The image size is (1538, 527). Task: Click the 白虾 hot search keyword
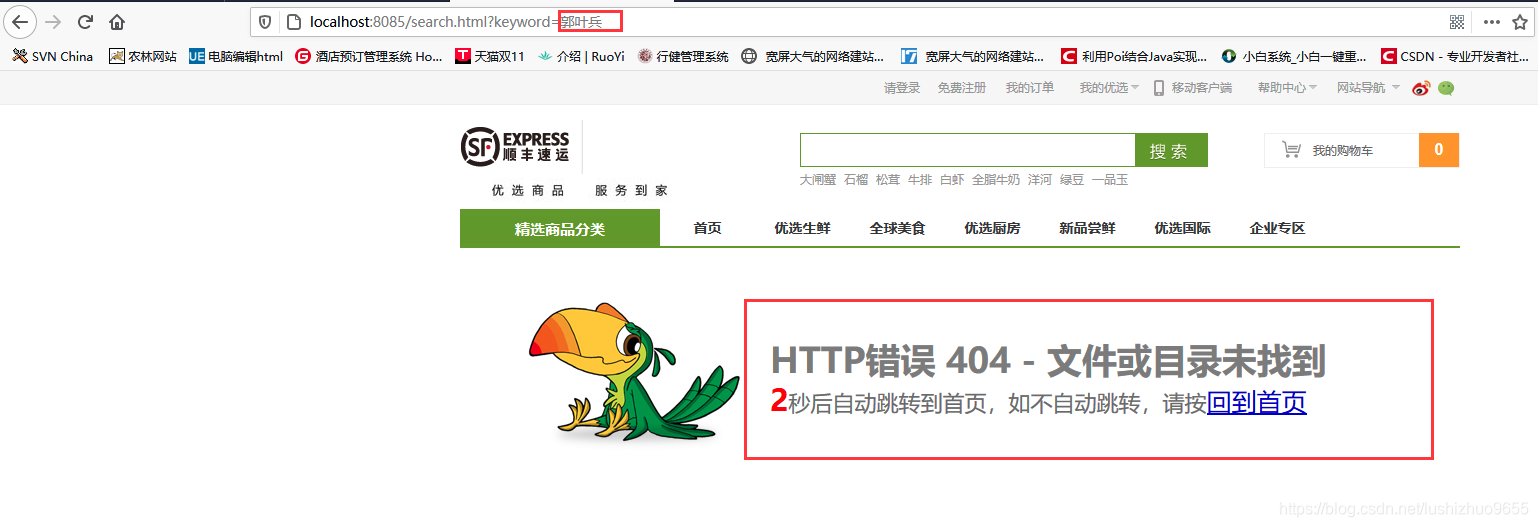tap(952, 180)
